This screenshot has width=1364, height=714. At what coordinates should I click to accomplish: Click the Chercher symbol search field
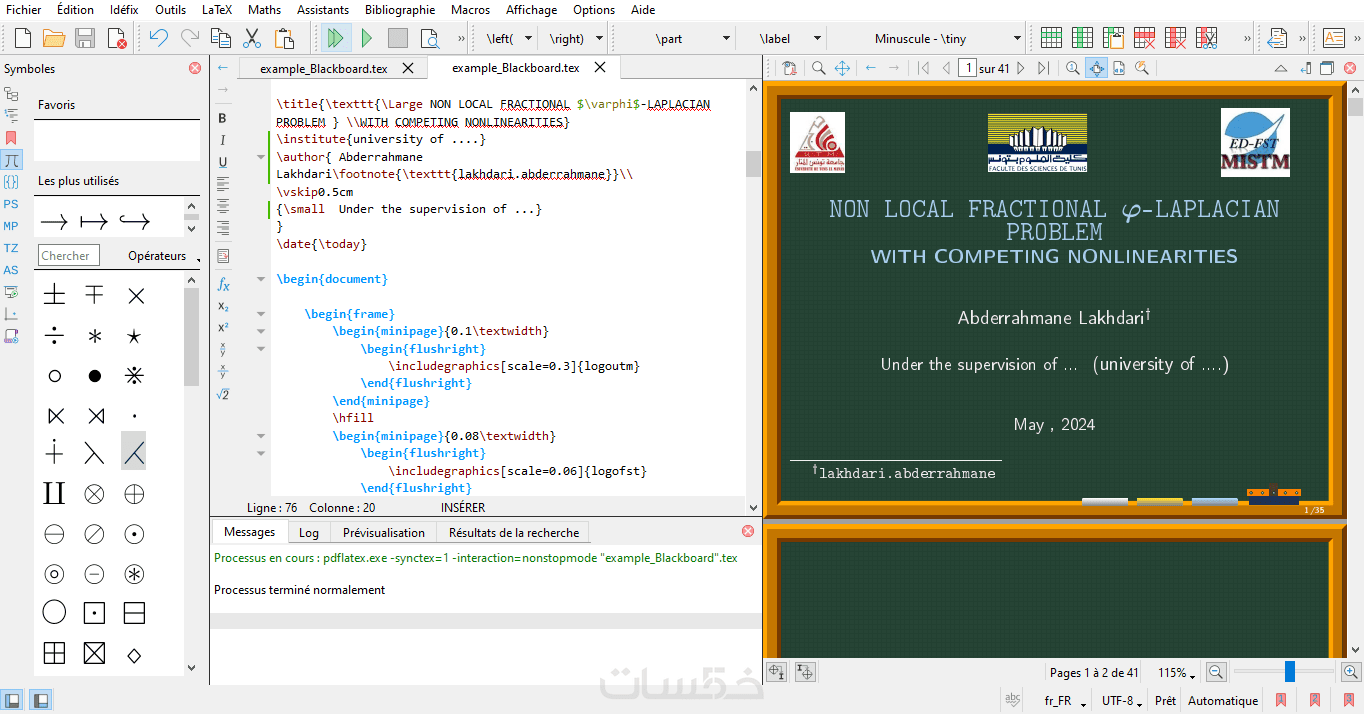click(69, 256)
